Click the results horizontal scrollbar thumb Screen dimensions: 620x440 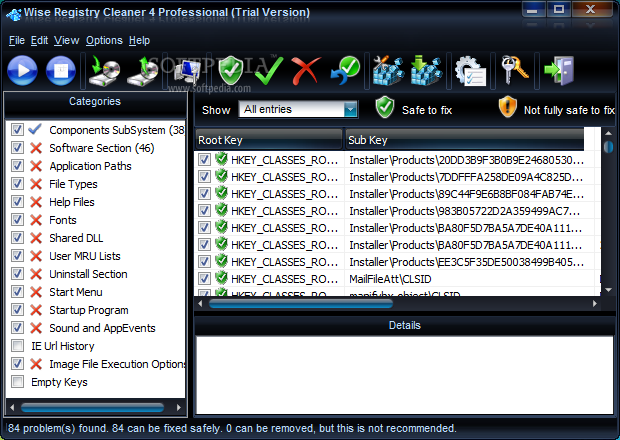301,304
